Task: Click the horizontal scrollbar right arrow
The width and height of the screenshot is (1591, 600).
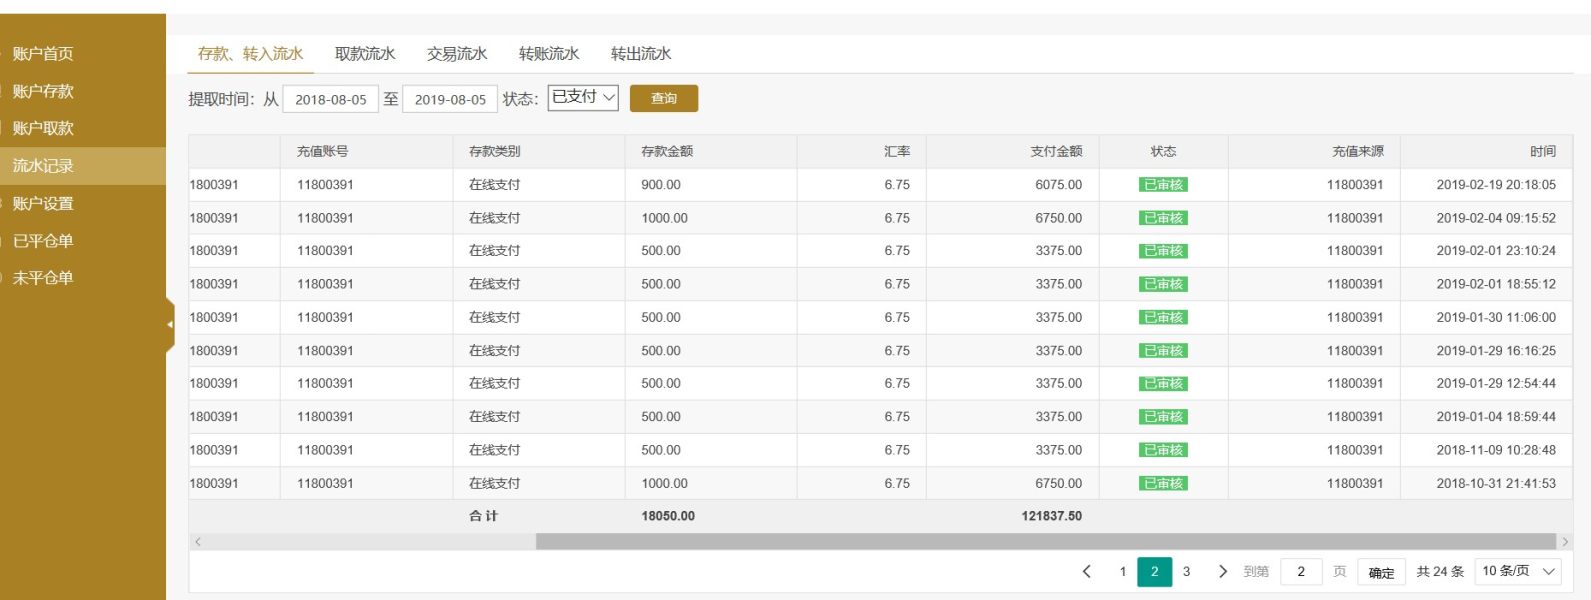Action: coord(1564,542)
